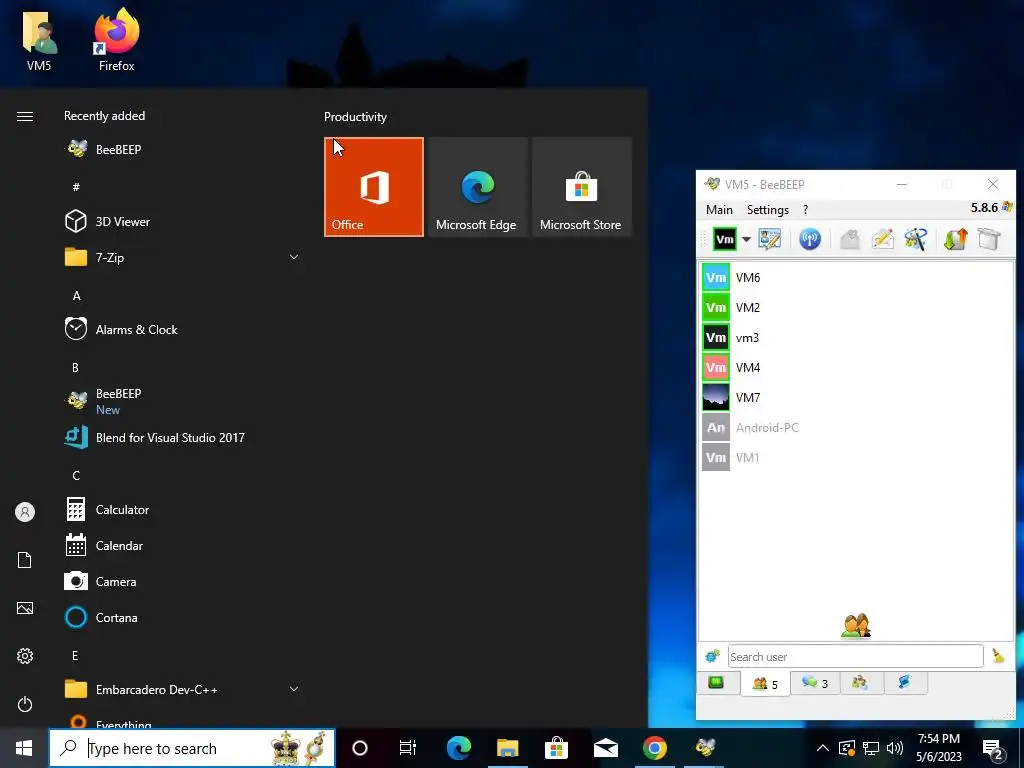The width and height of the screenshot is (1024, 768).
Task: Click the blue broadcast antenna icon
Action: pos(810,239)
